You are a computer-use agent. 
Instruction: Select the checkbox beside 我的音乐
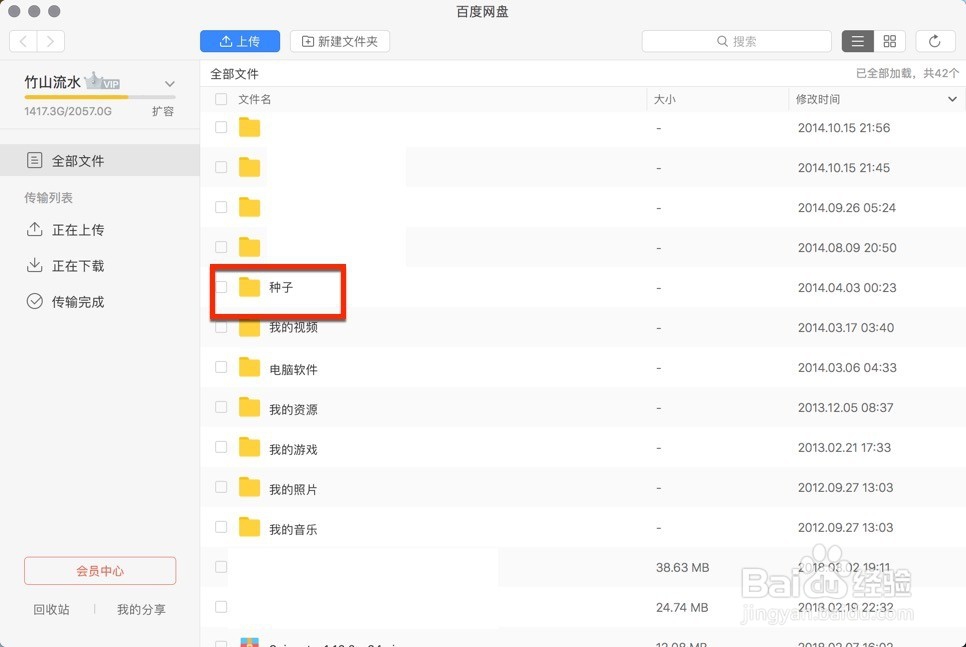tap(221, 527)
